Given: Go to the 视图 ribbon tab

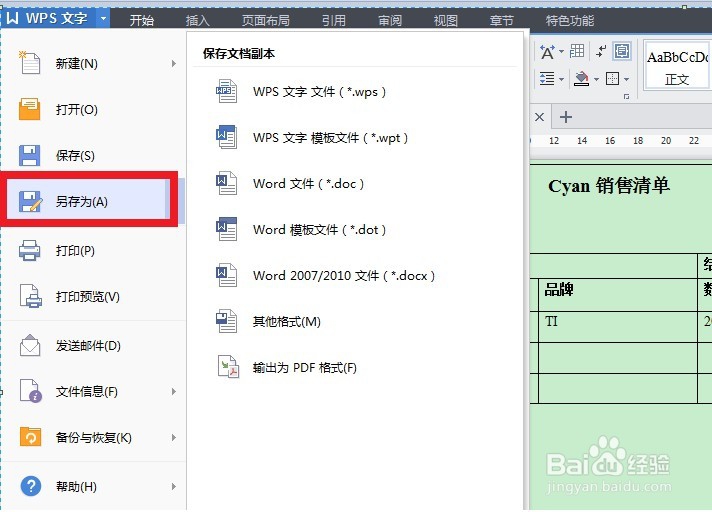Looking at the screenshot, I should tap(445, 20).
